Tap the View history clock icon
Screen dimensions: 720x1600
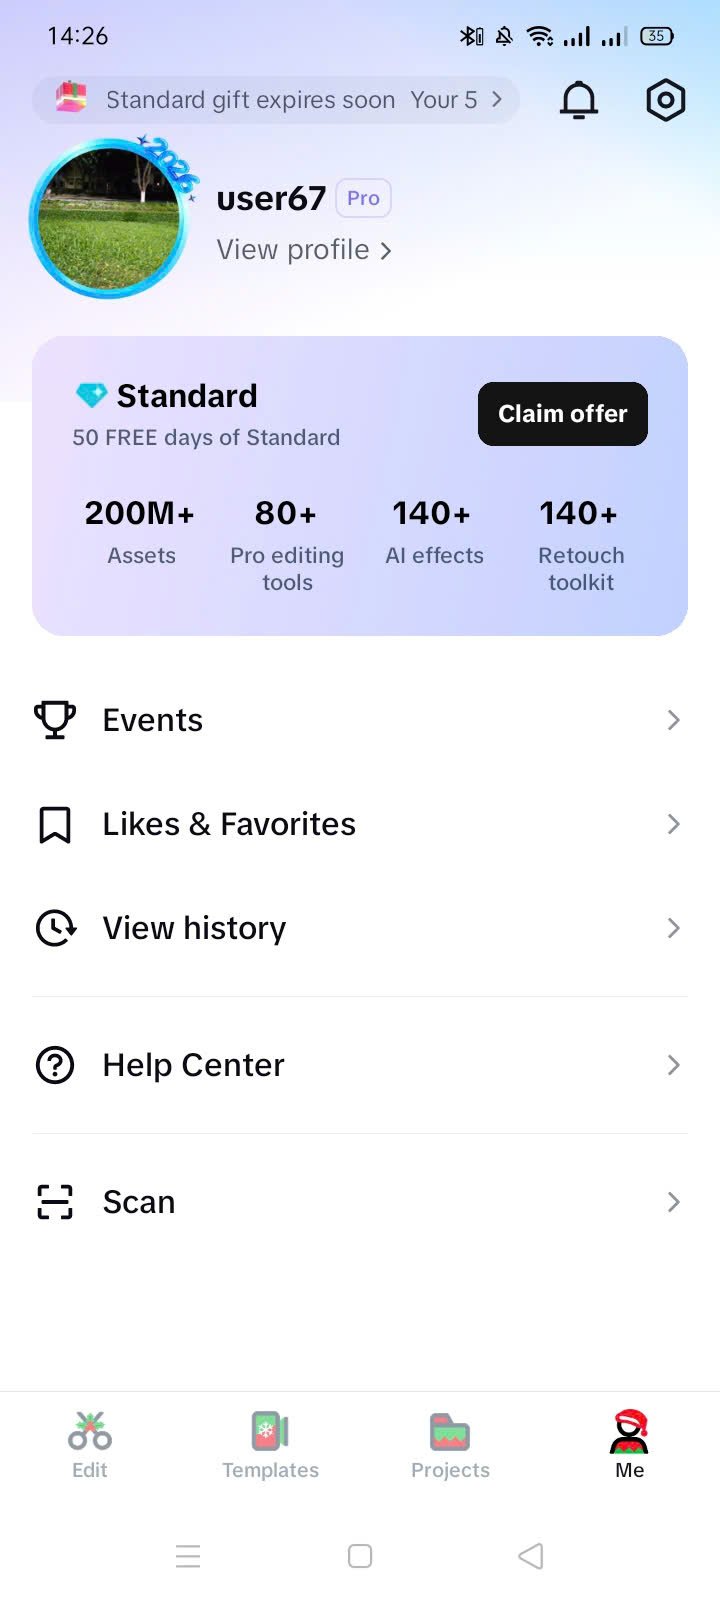tap(55, 928)
